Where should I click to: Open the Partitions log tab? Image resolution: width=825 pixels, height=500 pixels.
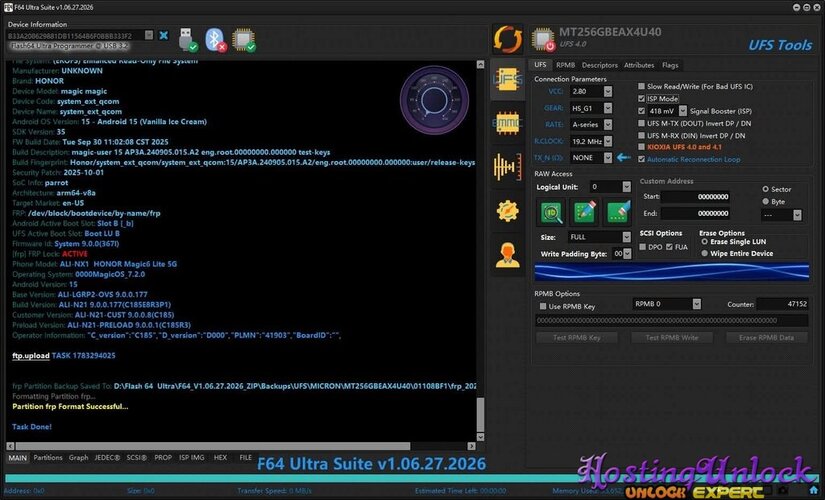[x=48, y=457]
